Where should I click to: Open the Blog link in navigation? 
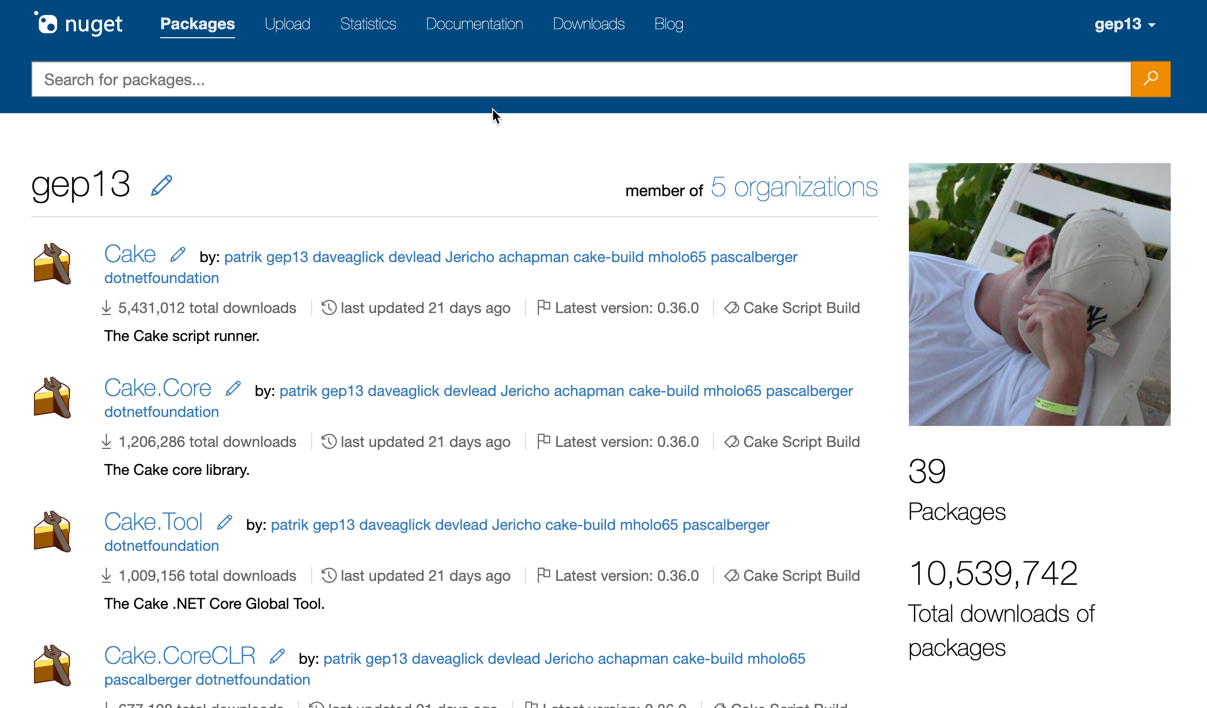click(x=668, y=24)
